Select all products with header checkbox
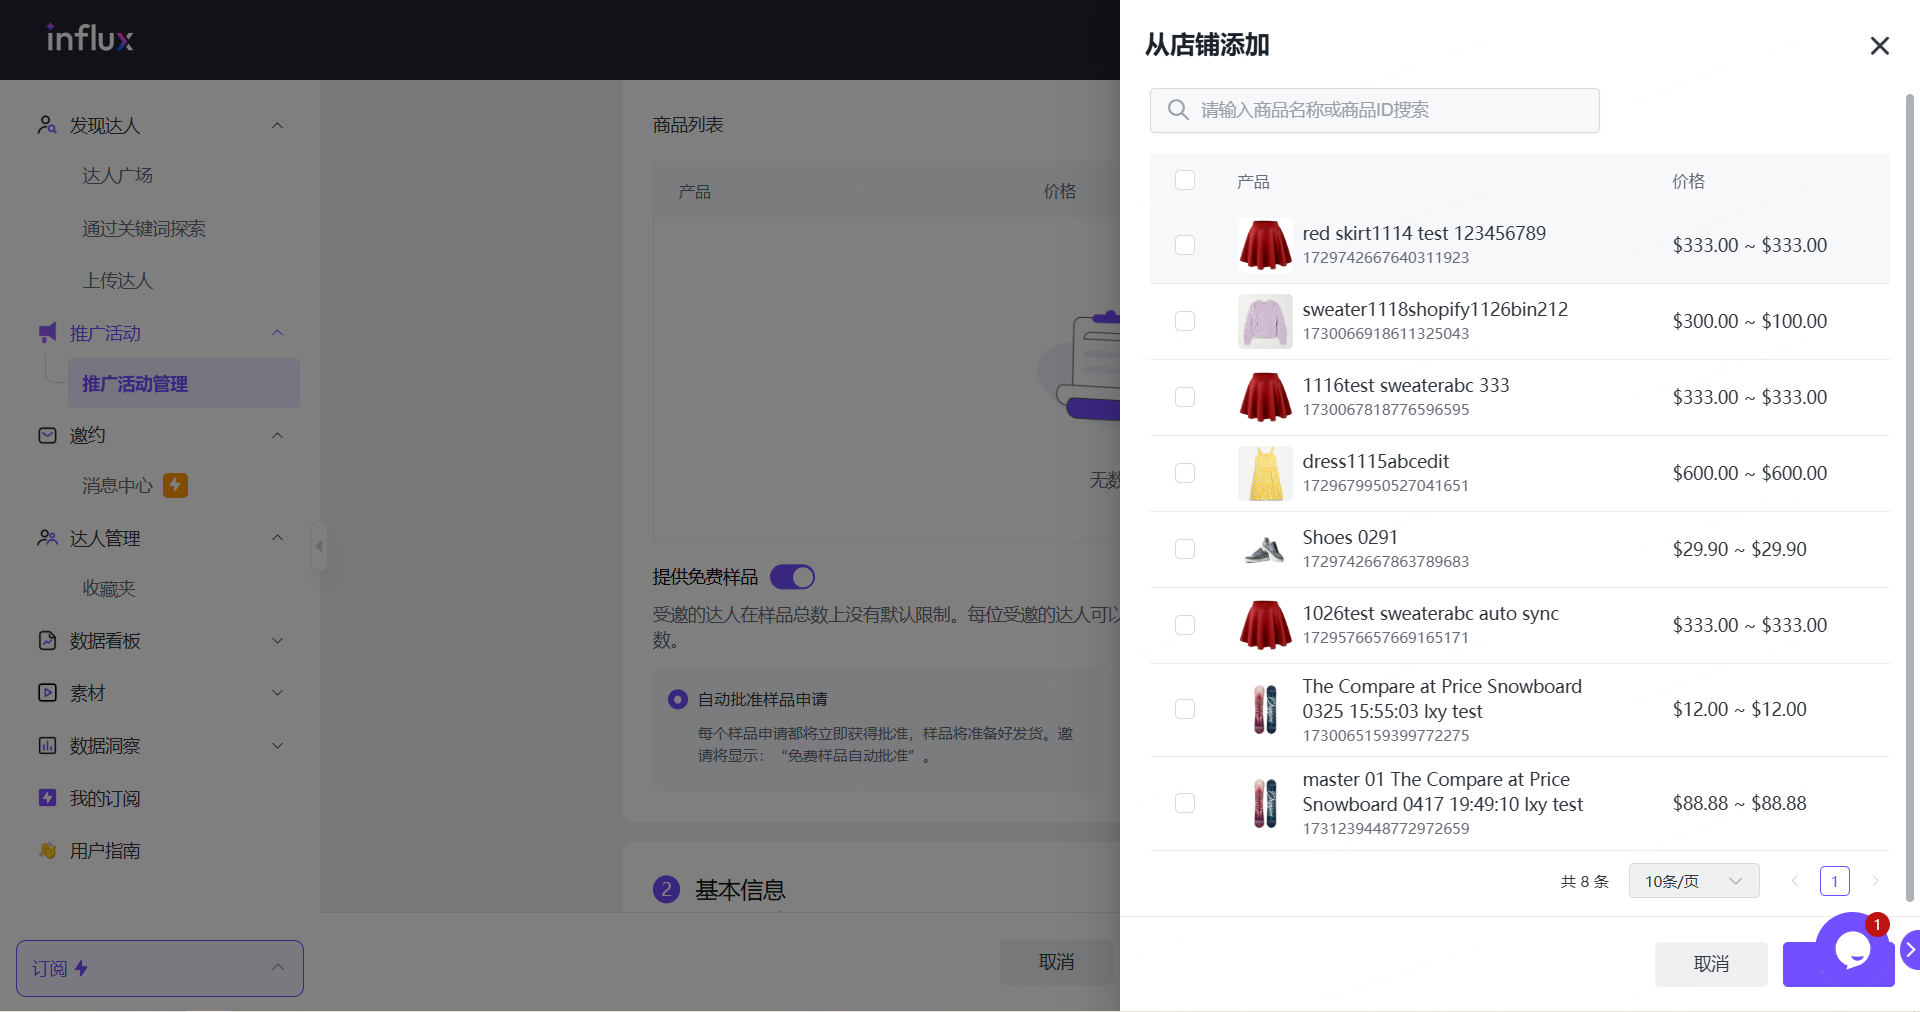 click(x=1185, y=180)
